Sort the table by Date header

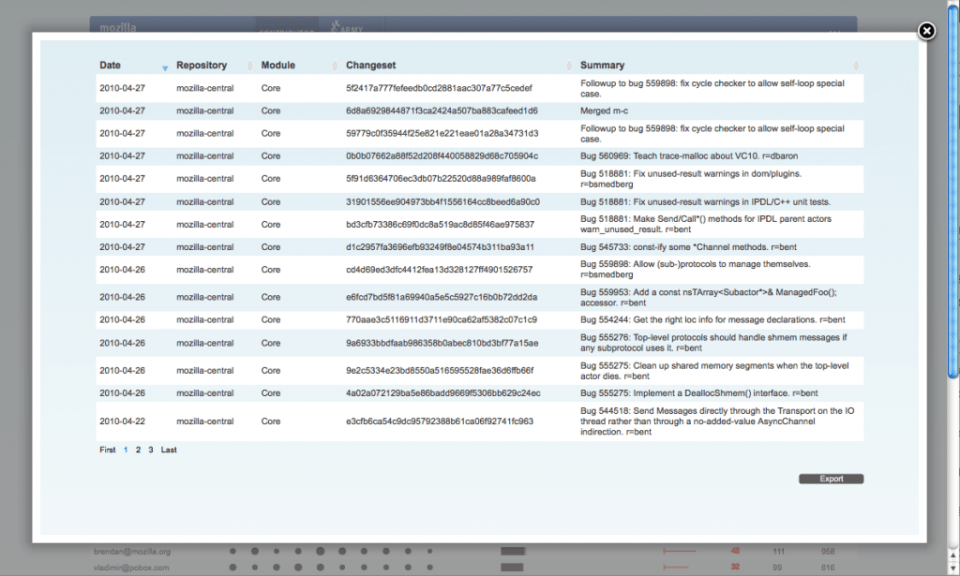pos(110,66)
